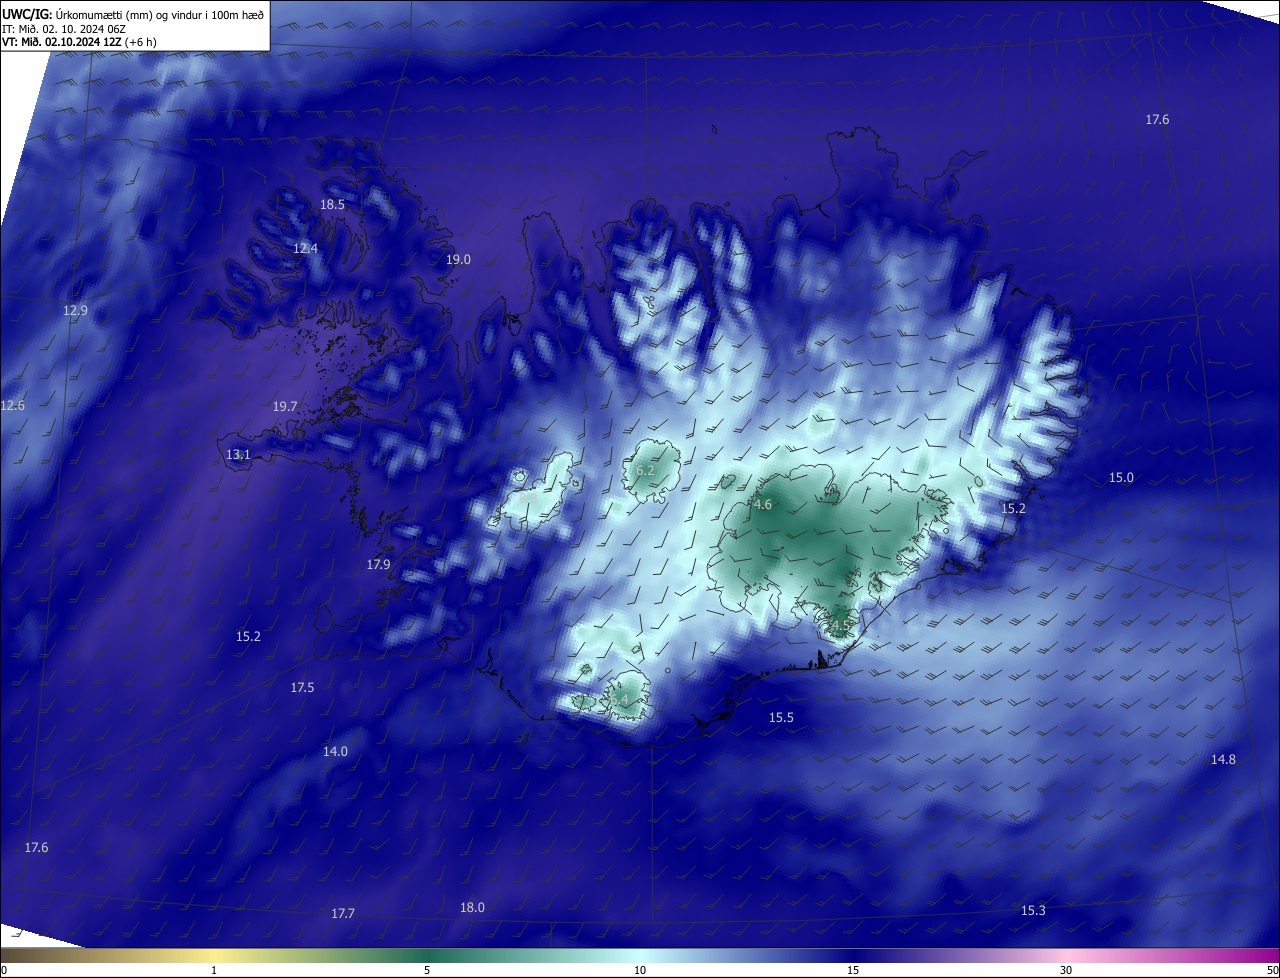Screen dimensions: 1280x978
Task: Click the 18.0 value label
Action: (472, 907)
